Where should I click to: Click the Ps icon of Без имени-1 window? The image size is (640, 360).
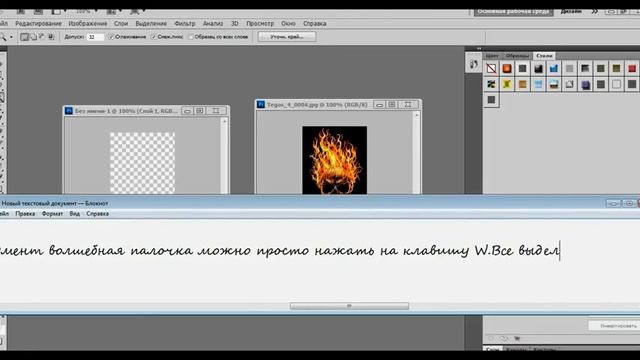(x=69, y=111)
